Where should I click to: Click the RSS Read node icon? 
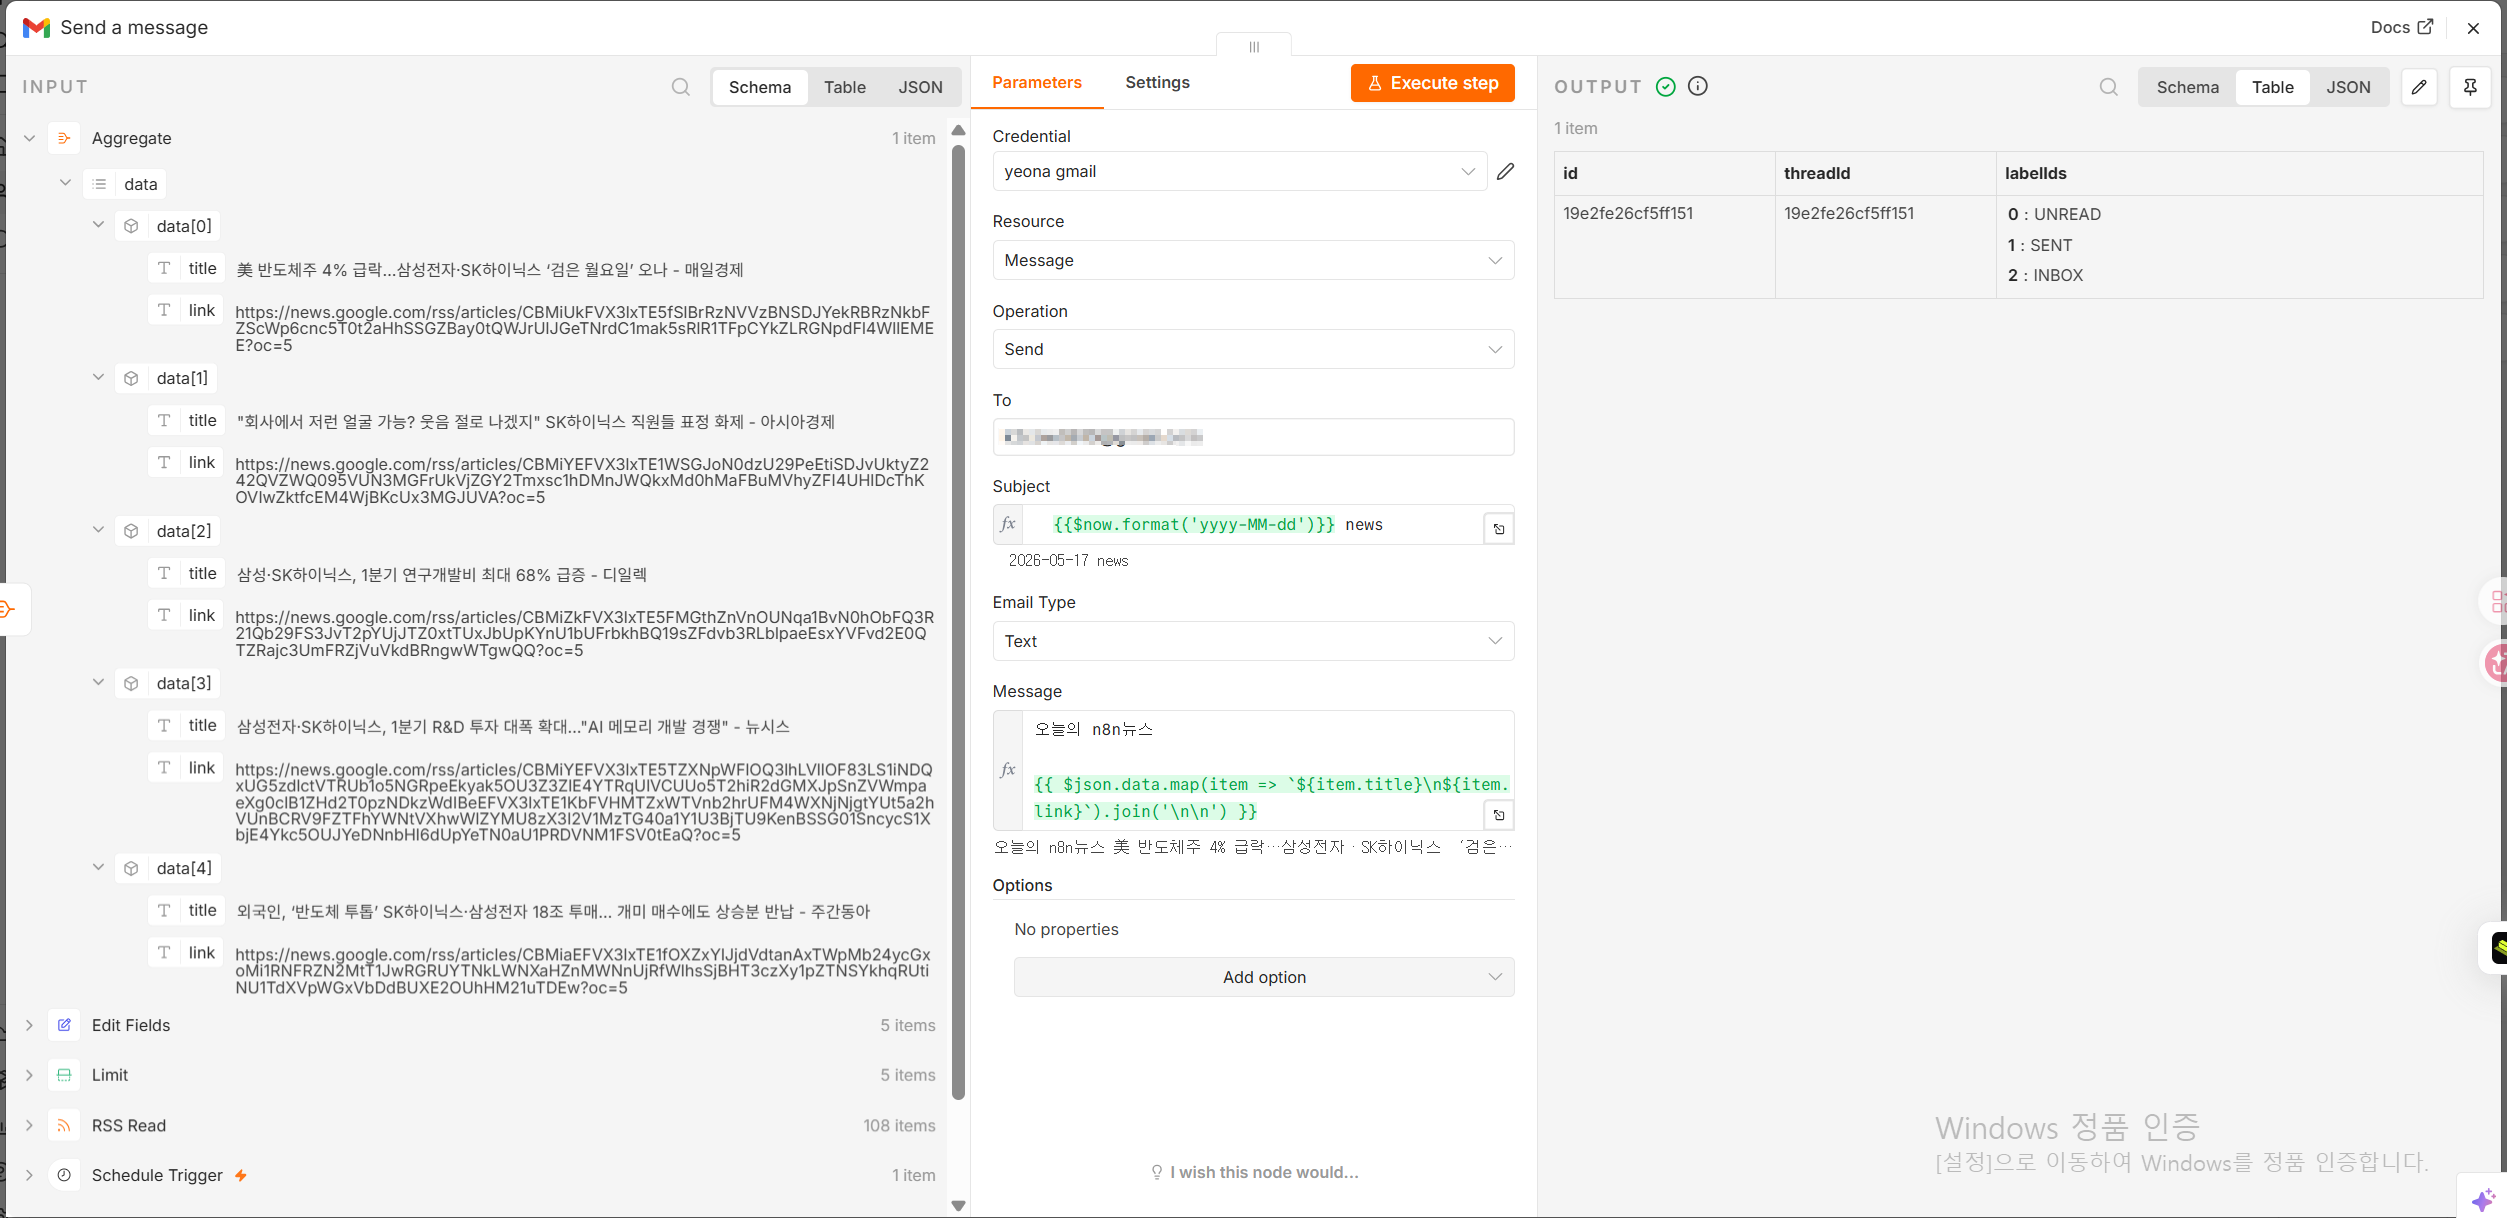click(x=64, y=1125)
